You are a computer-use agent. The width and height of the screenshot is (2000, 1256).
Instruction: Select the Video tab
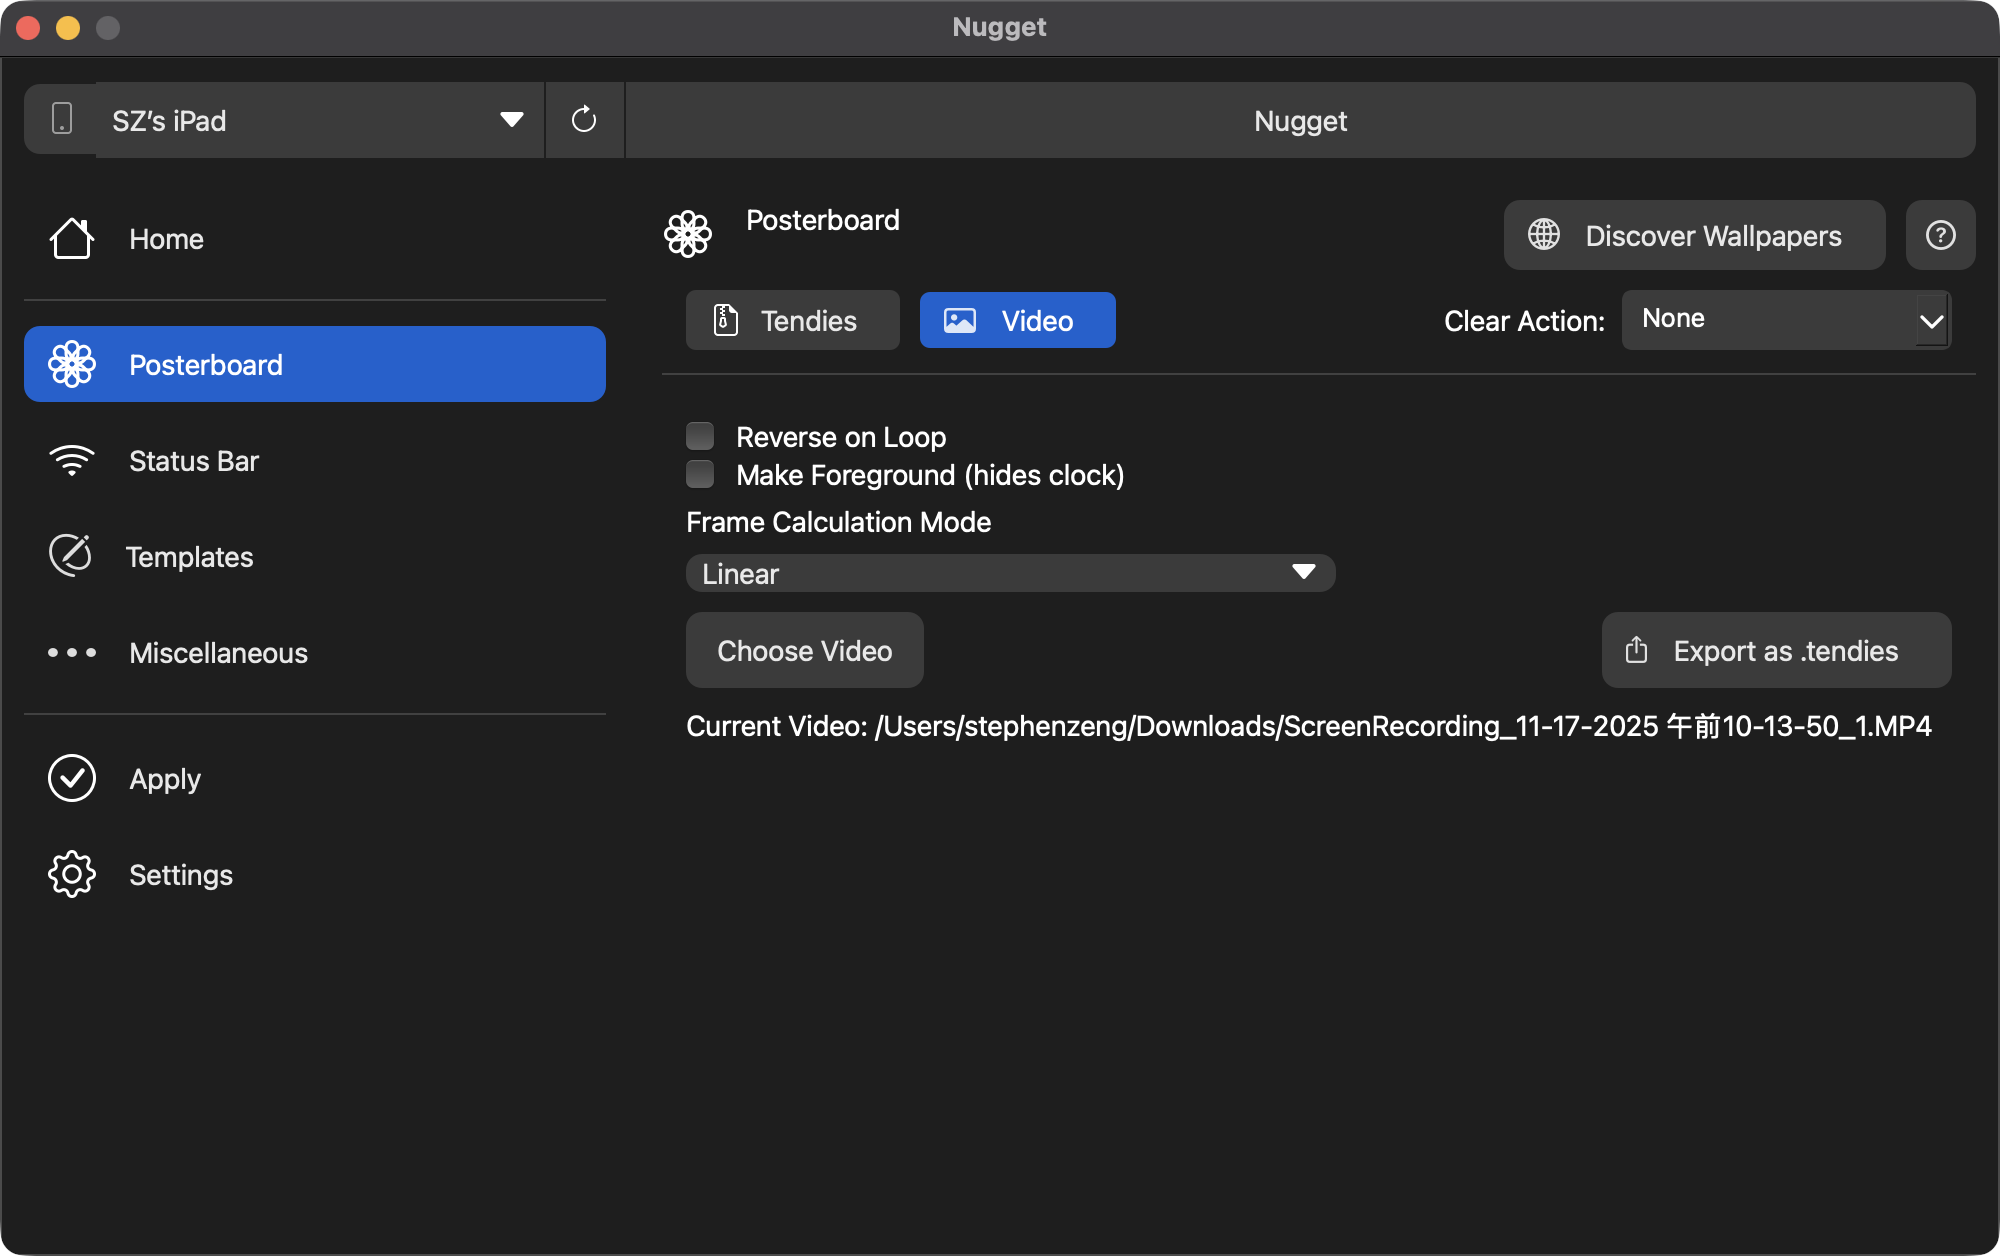[1017, 320]
